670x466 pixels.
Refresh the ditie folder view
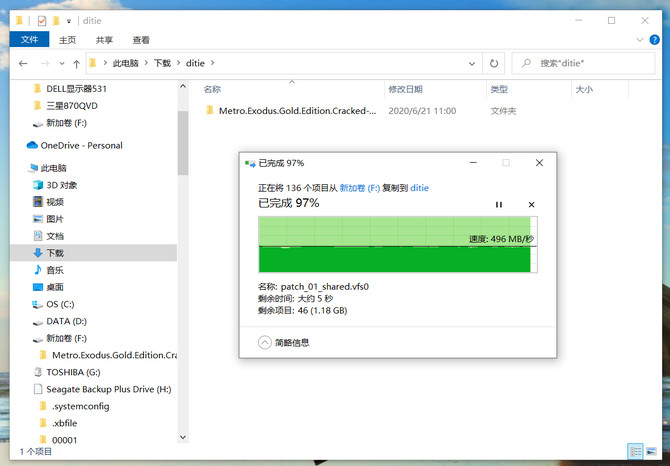pos(494,63)
